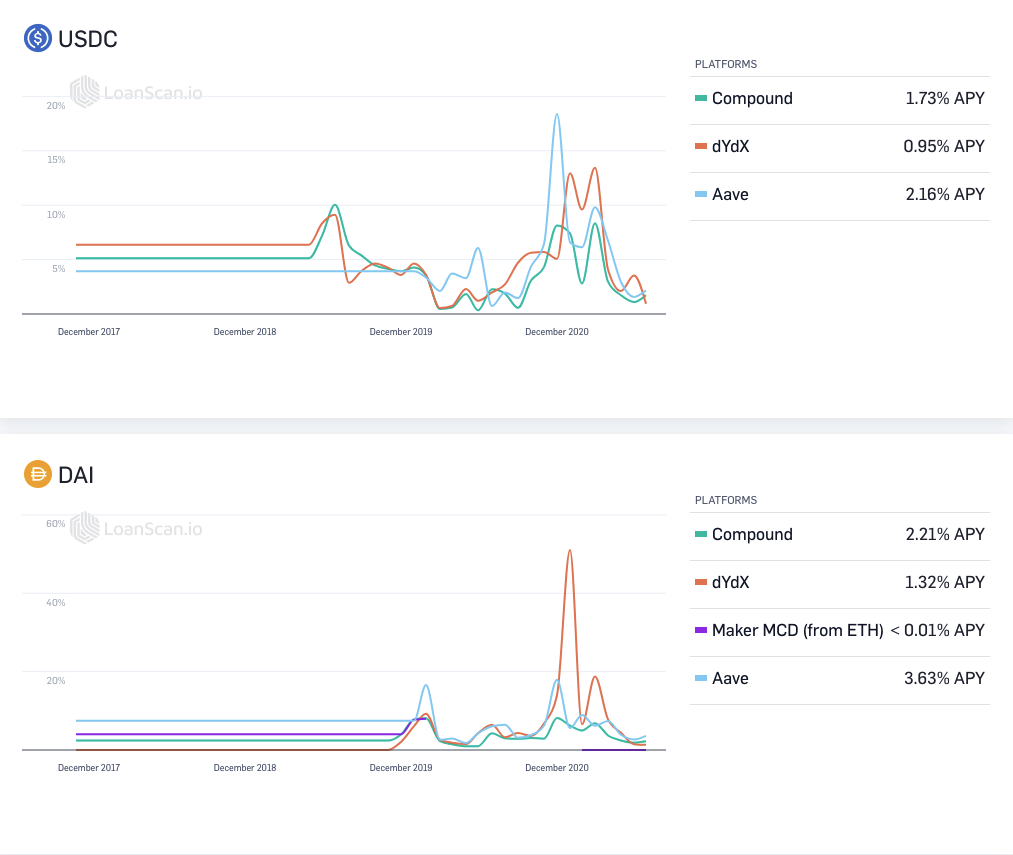Click December 2019 label on DAI chart

click(401, 768)
